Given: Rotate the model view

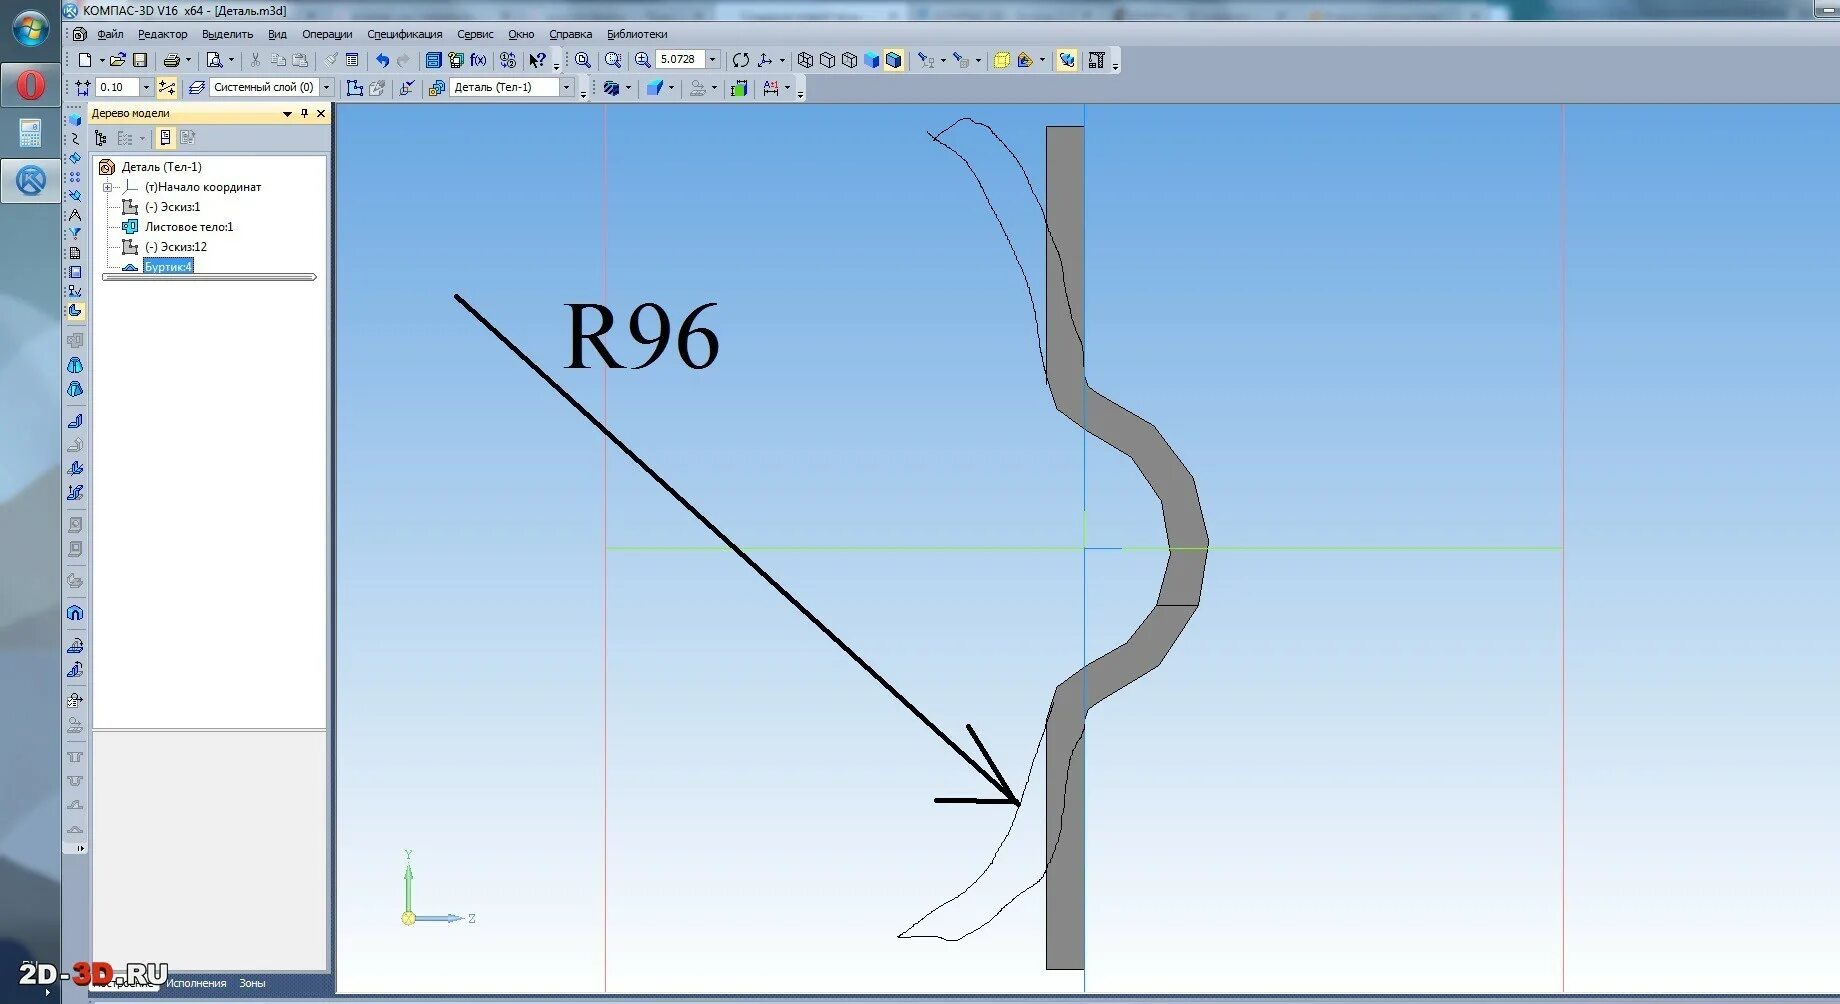Looking at the screenshot, I should coord(741,60).
